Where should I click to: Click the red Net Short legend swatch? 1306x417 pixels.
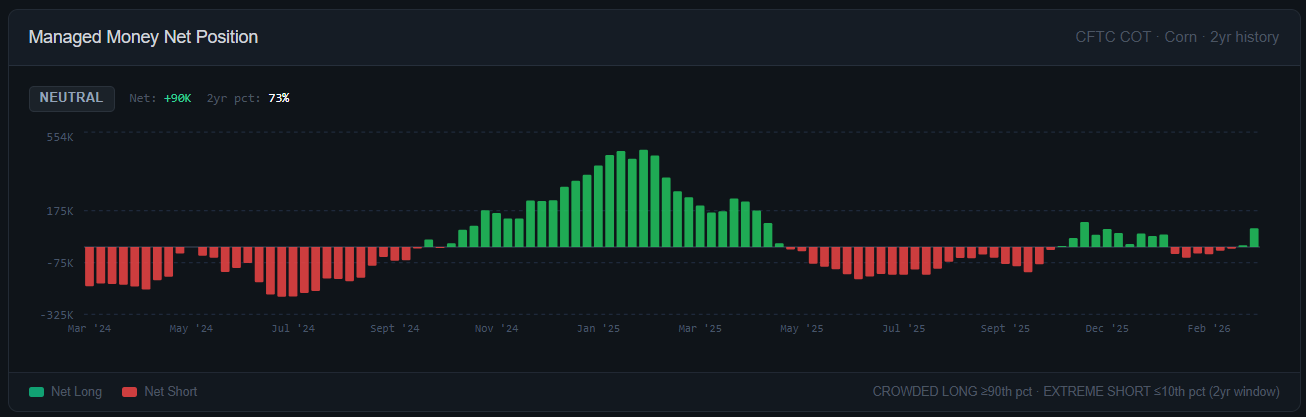128,392
